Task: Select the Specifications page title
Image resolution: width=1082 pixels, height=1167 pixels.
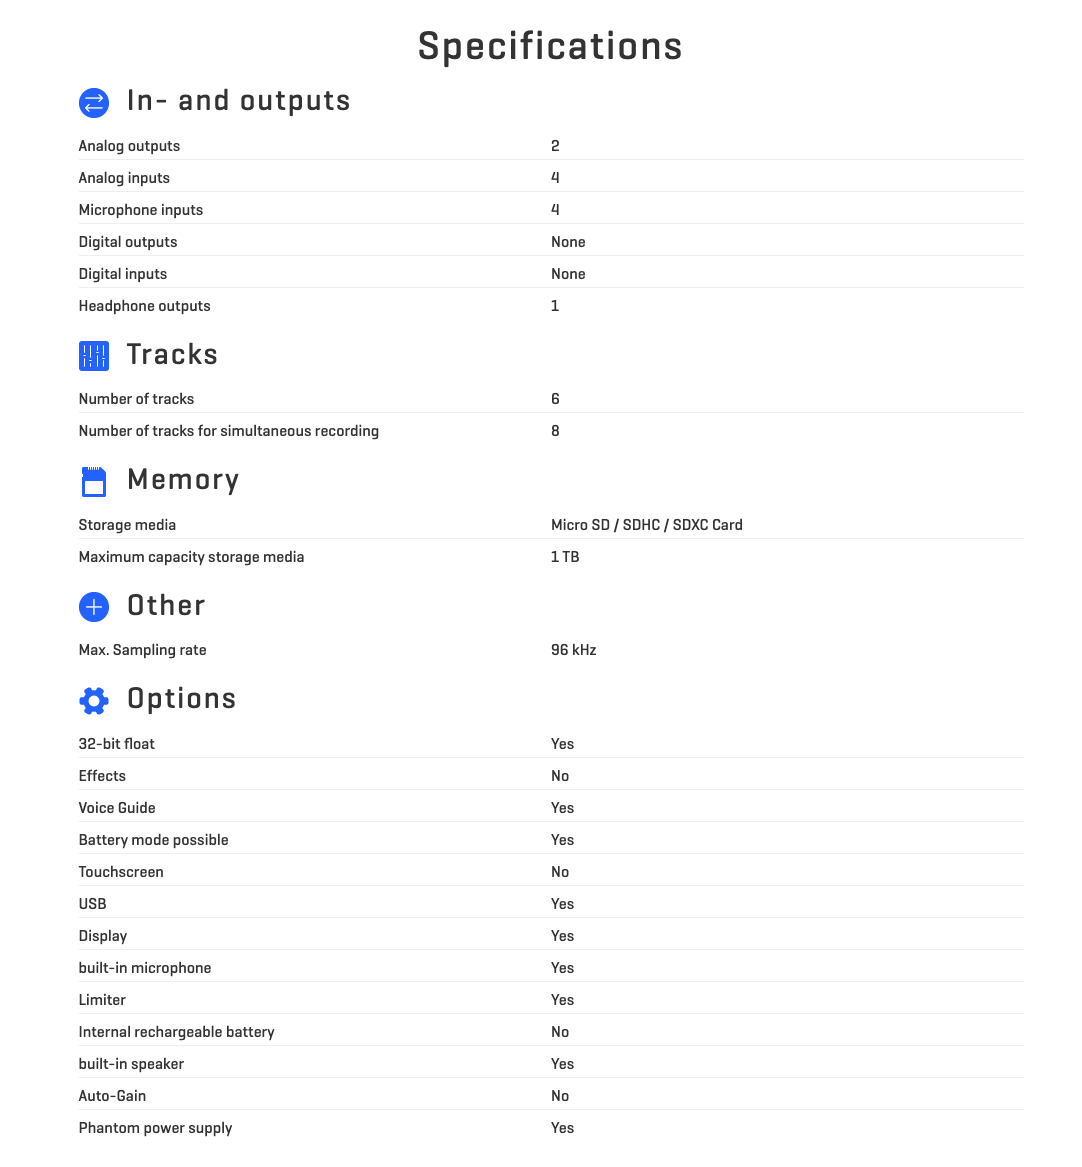Action: (550, 46)
